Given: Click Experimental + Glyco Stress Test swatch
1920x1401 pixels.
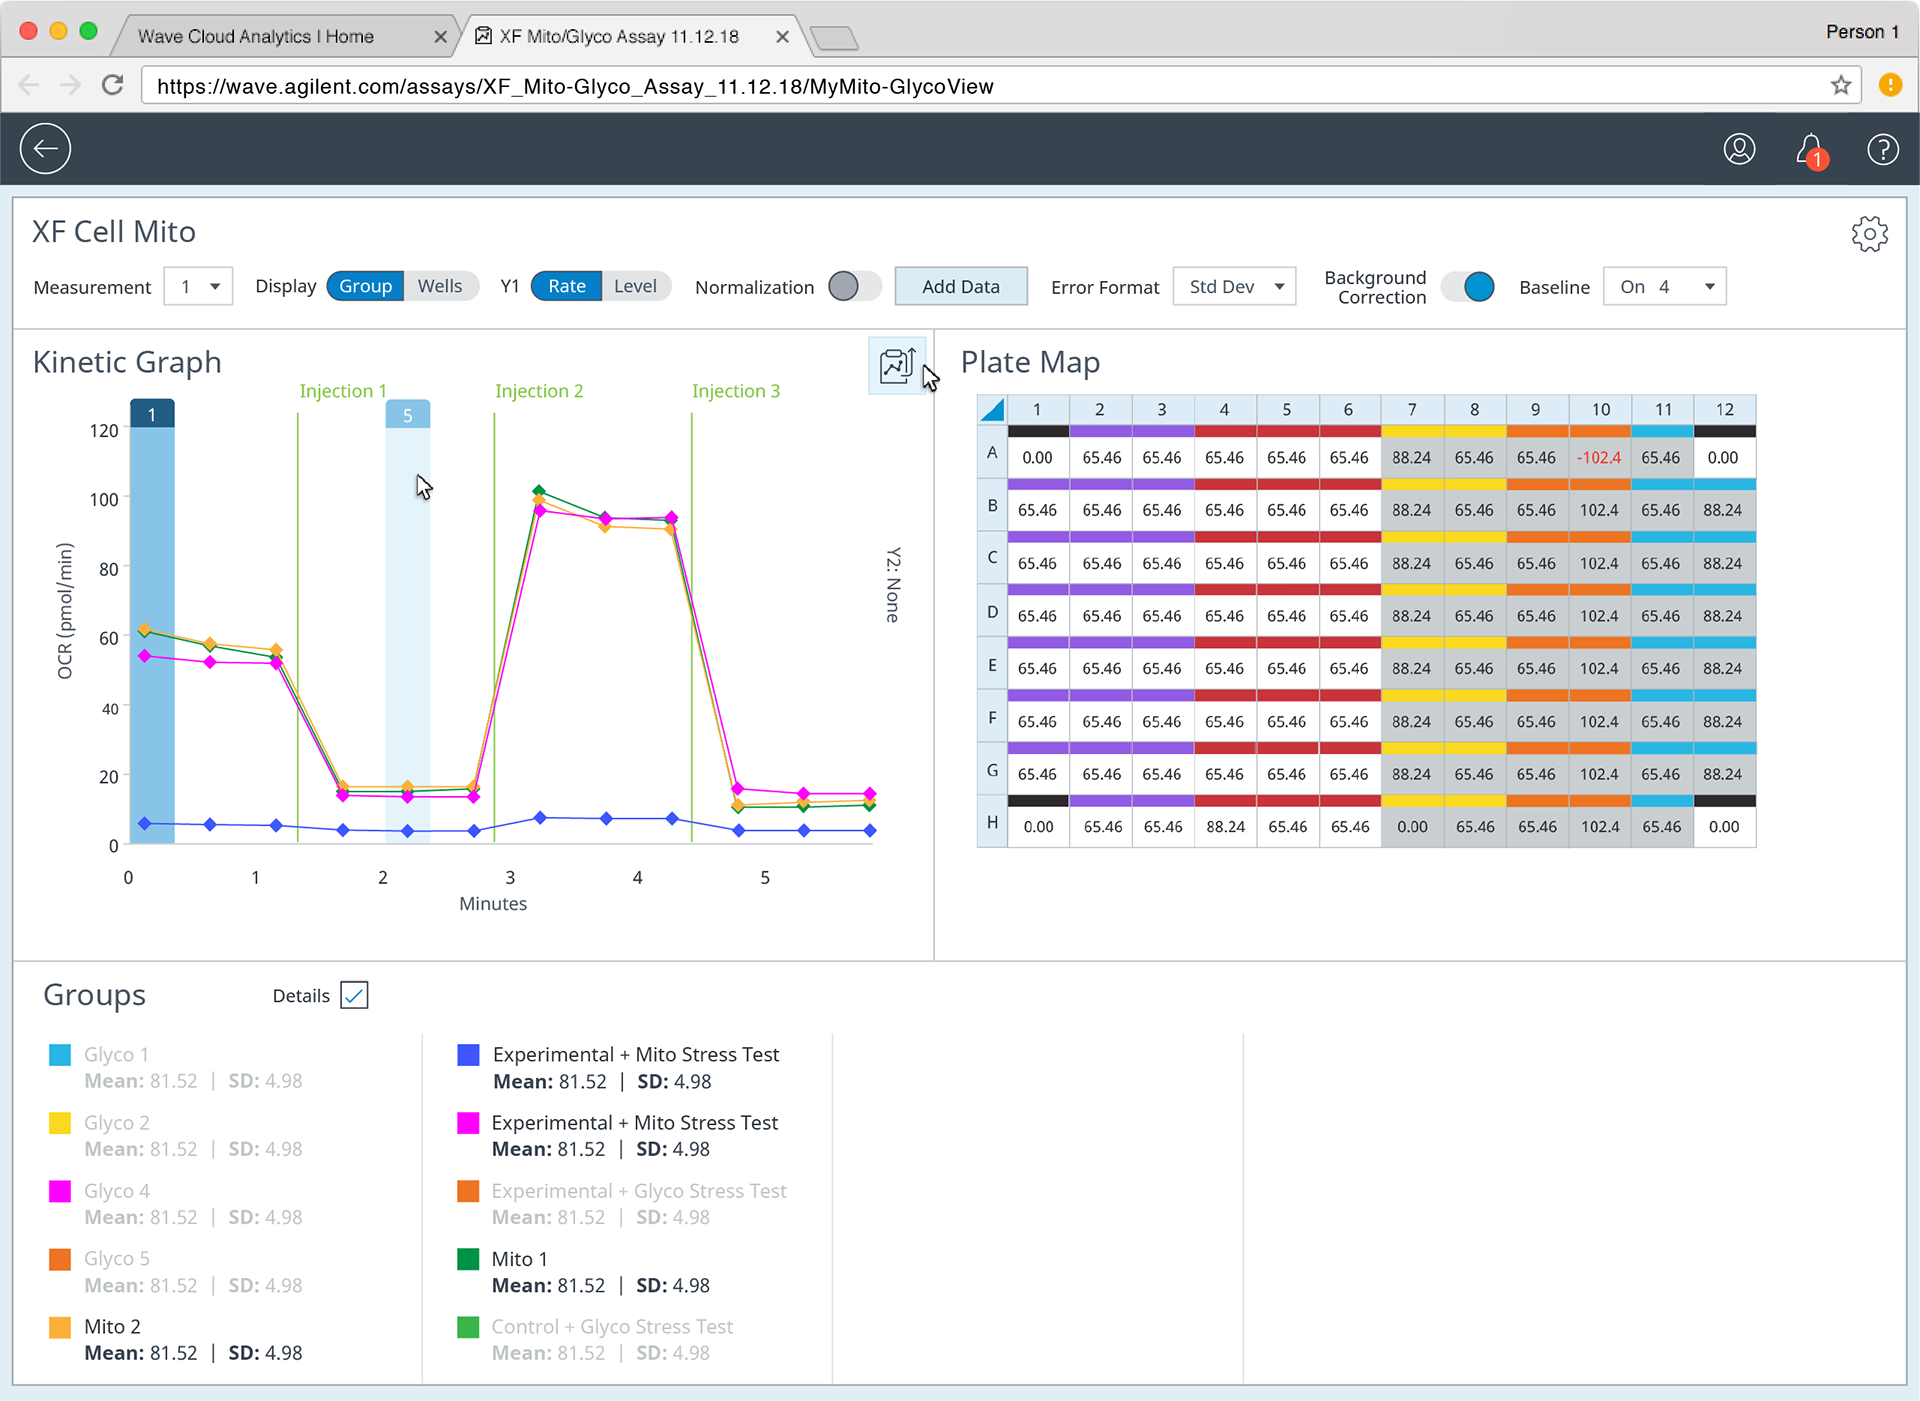Looking at the screenshot, I should [468, 1190].
